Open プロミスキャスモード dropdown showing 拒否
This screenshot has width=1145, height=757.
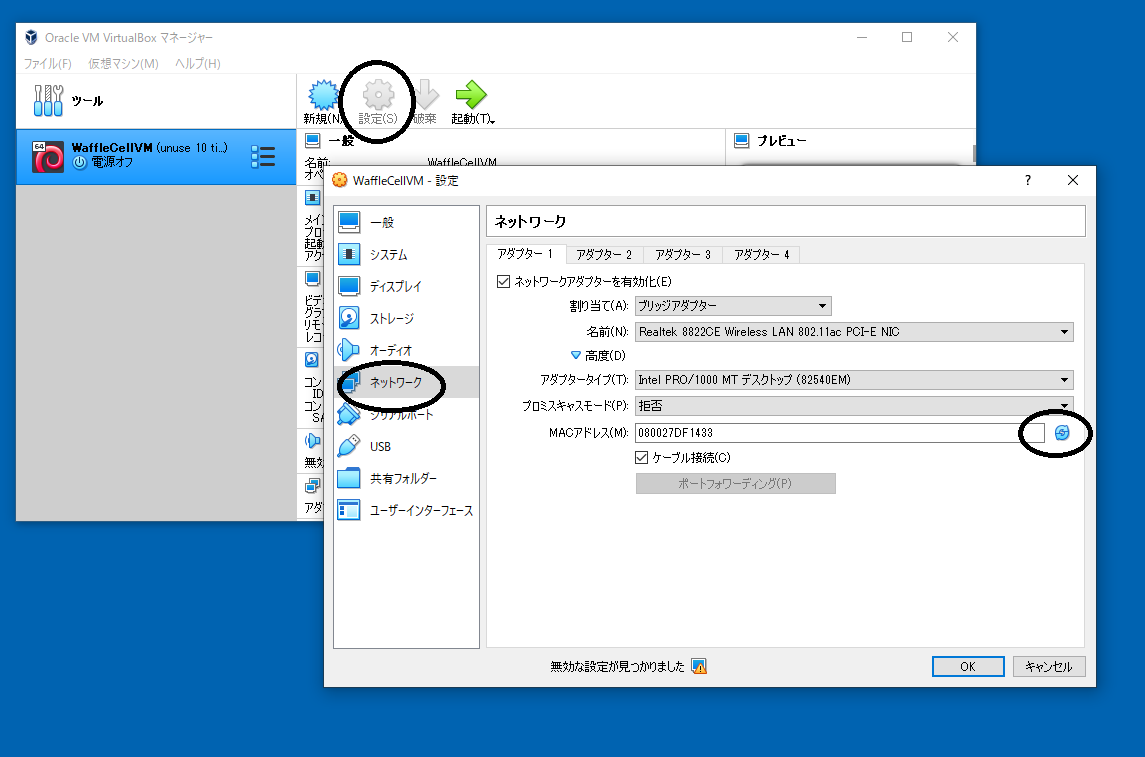point(854,406)
